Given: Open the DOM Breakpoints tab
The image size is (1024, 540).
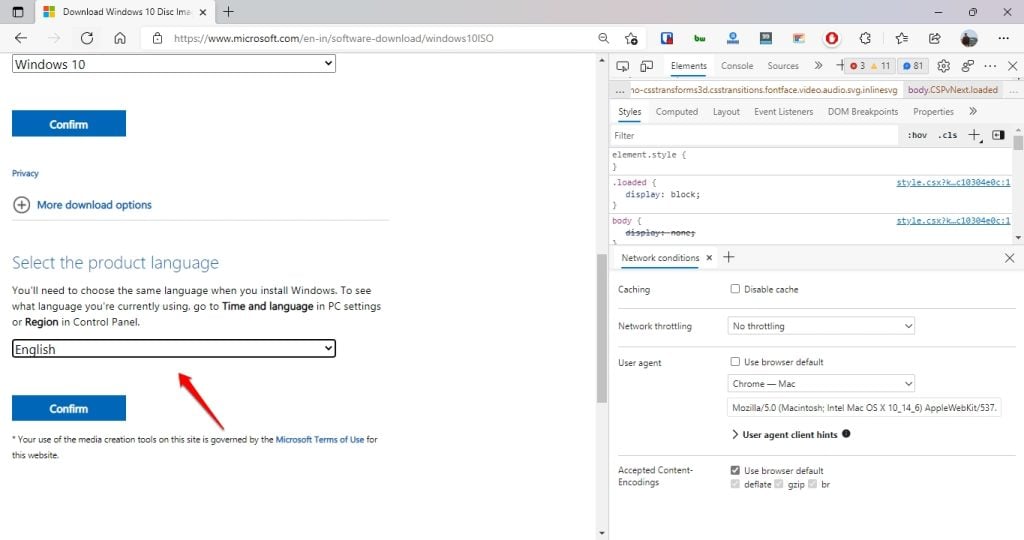Looking at the screenshot, I should (x=863, y=112).
